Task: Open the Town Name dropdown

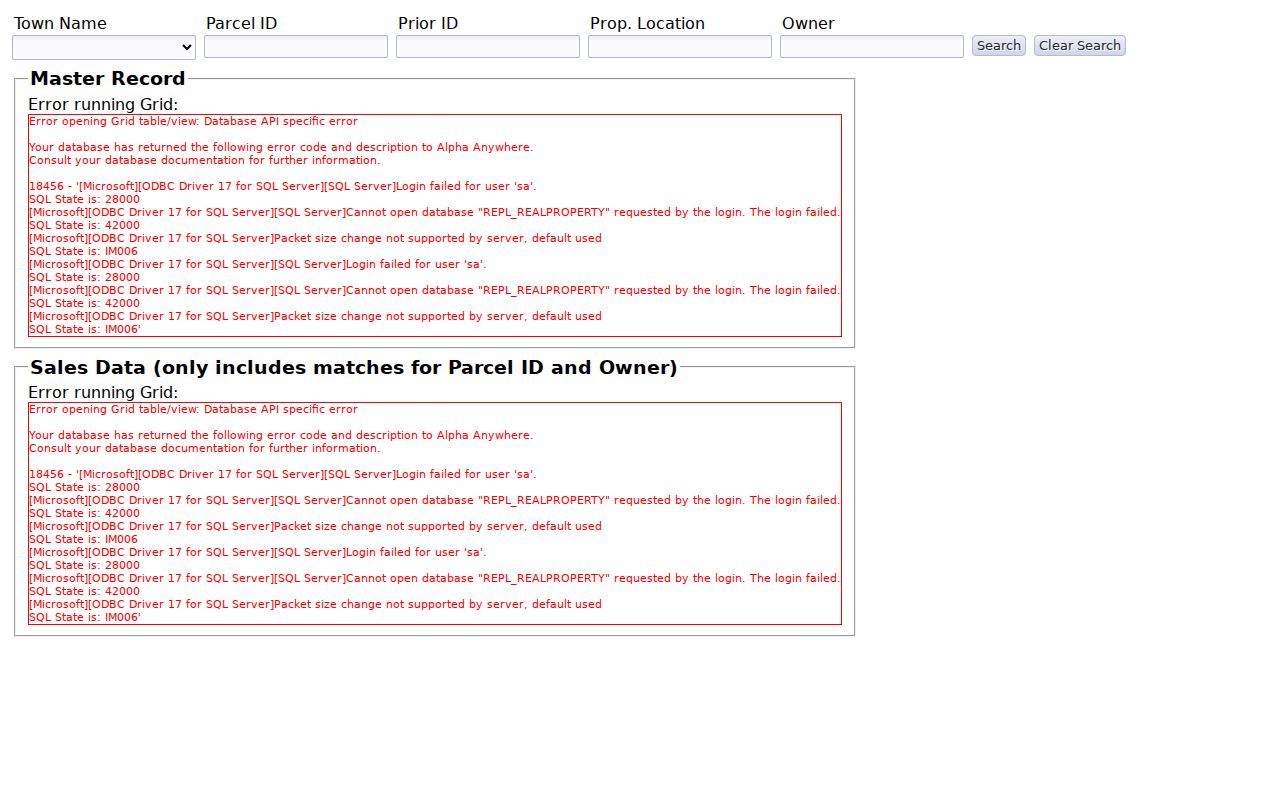Action: click(104, 47)
